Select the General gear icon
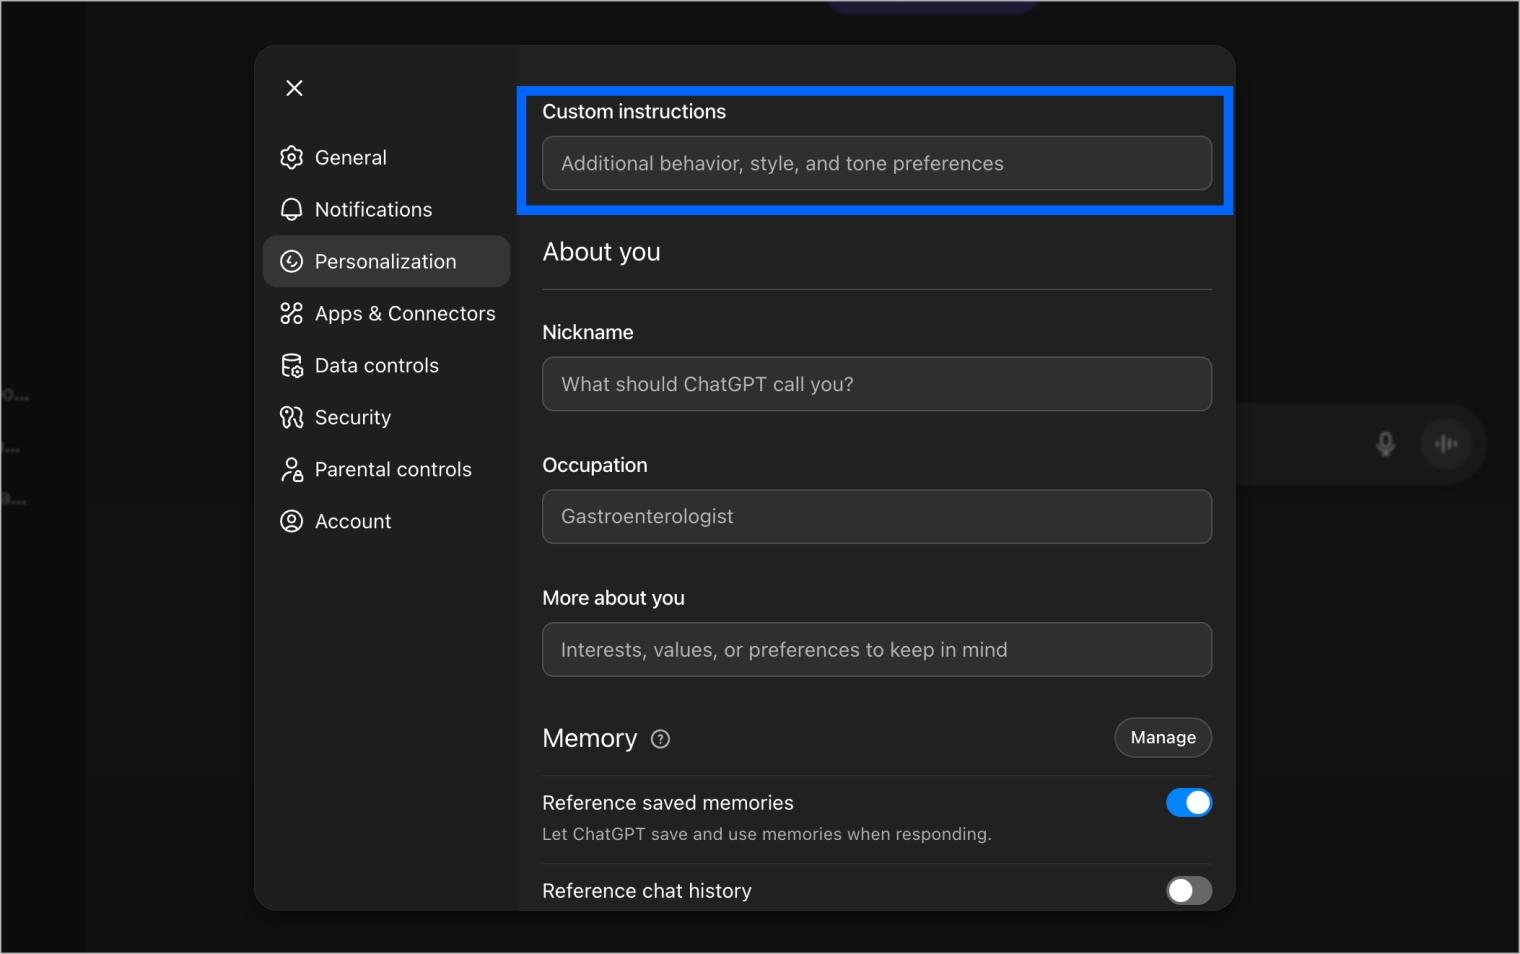 tap(291, 157)
